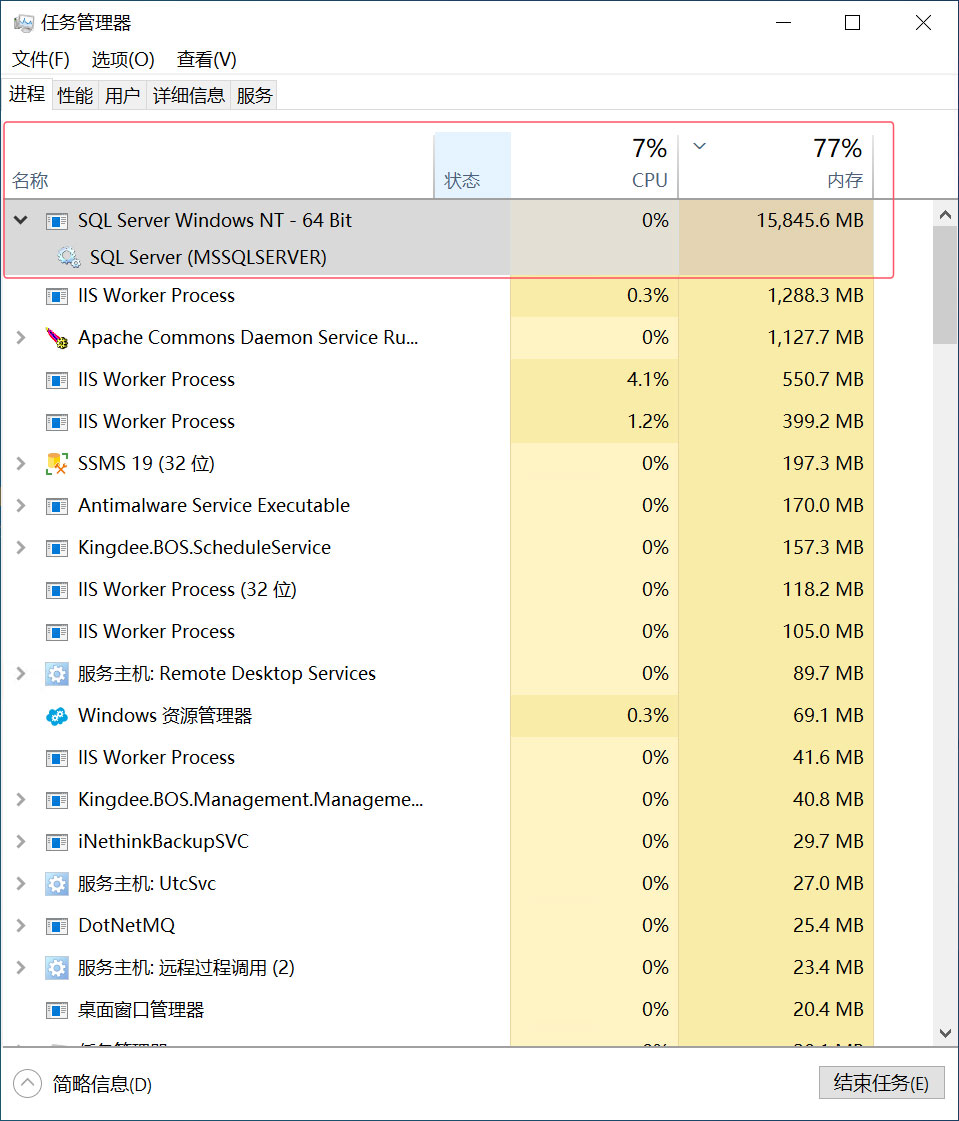Click the 结束任务(E) button
Image resolution: width=959 pixels, height=1121 pixels.
tap(881, 1083)
